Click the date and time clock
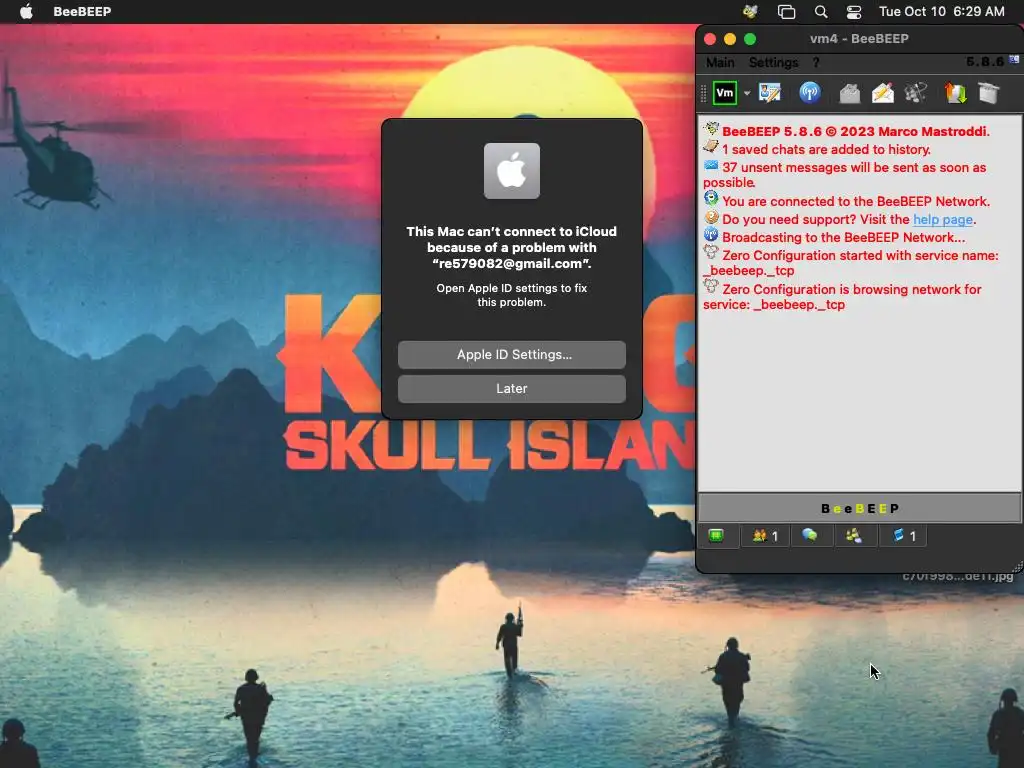This screenshot has height=768, width=1024. [941, 11]
